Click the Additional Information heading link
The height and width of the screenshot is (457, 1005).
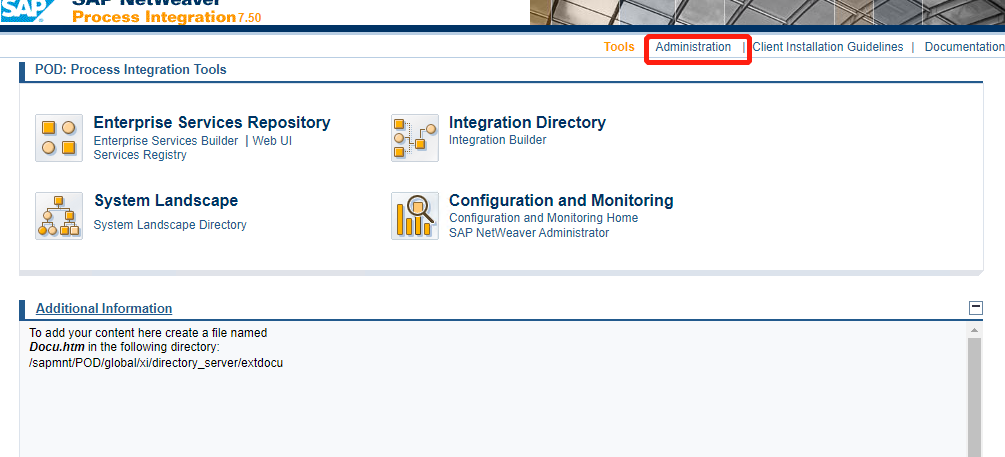(104, 308)
